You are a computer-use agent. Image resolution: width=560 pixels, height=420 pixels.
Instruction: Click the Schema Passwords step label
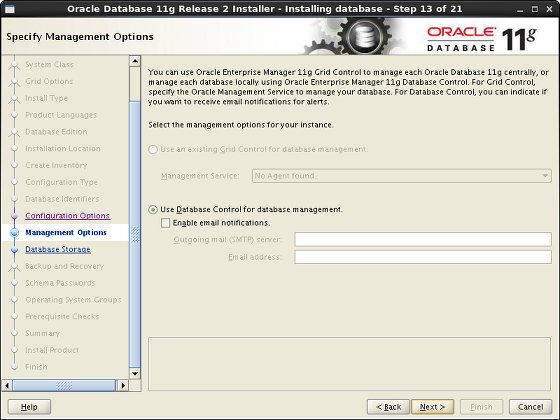(60, 283)
